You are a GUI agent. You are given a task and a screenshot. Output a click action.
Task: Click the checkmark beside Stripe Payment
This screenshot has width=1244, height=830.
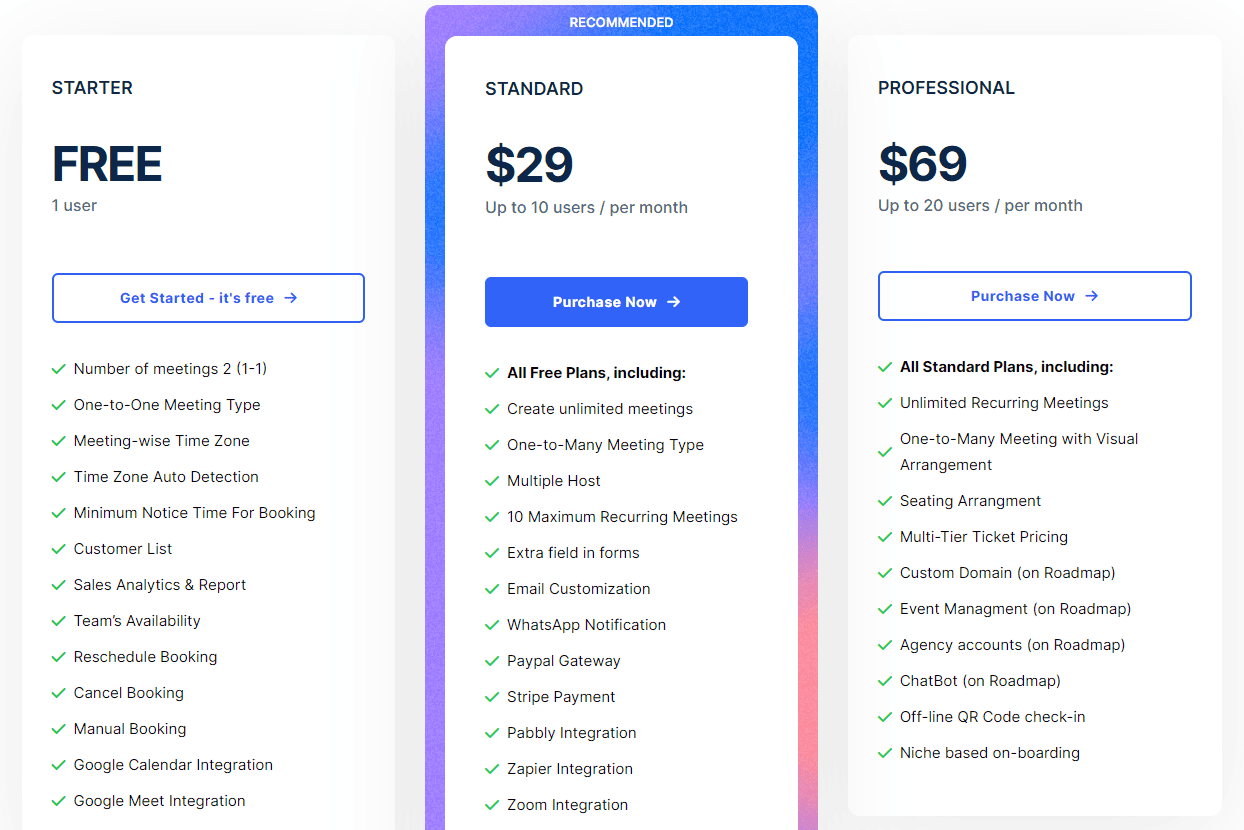tap(492, 696)
